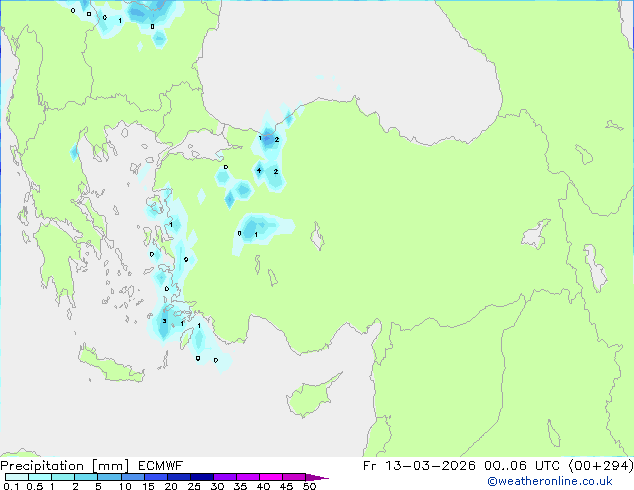Screen dimensions: 634x490
Task: Click the legend swatch between 10 and 15
Action: coord(133,477)
